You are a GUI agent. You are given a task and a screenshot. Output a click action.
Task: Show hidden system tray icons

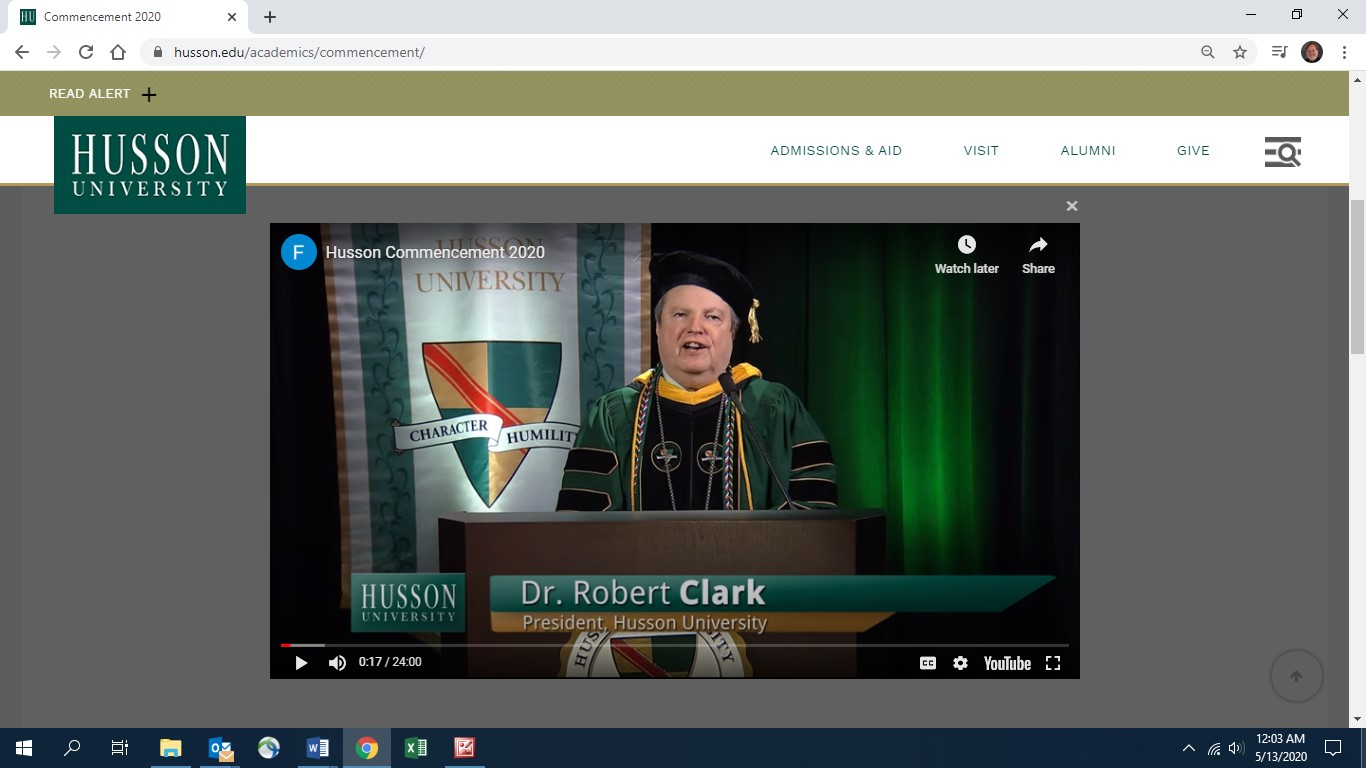(x=1188, y=748)
